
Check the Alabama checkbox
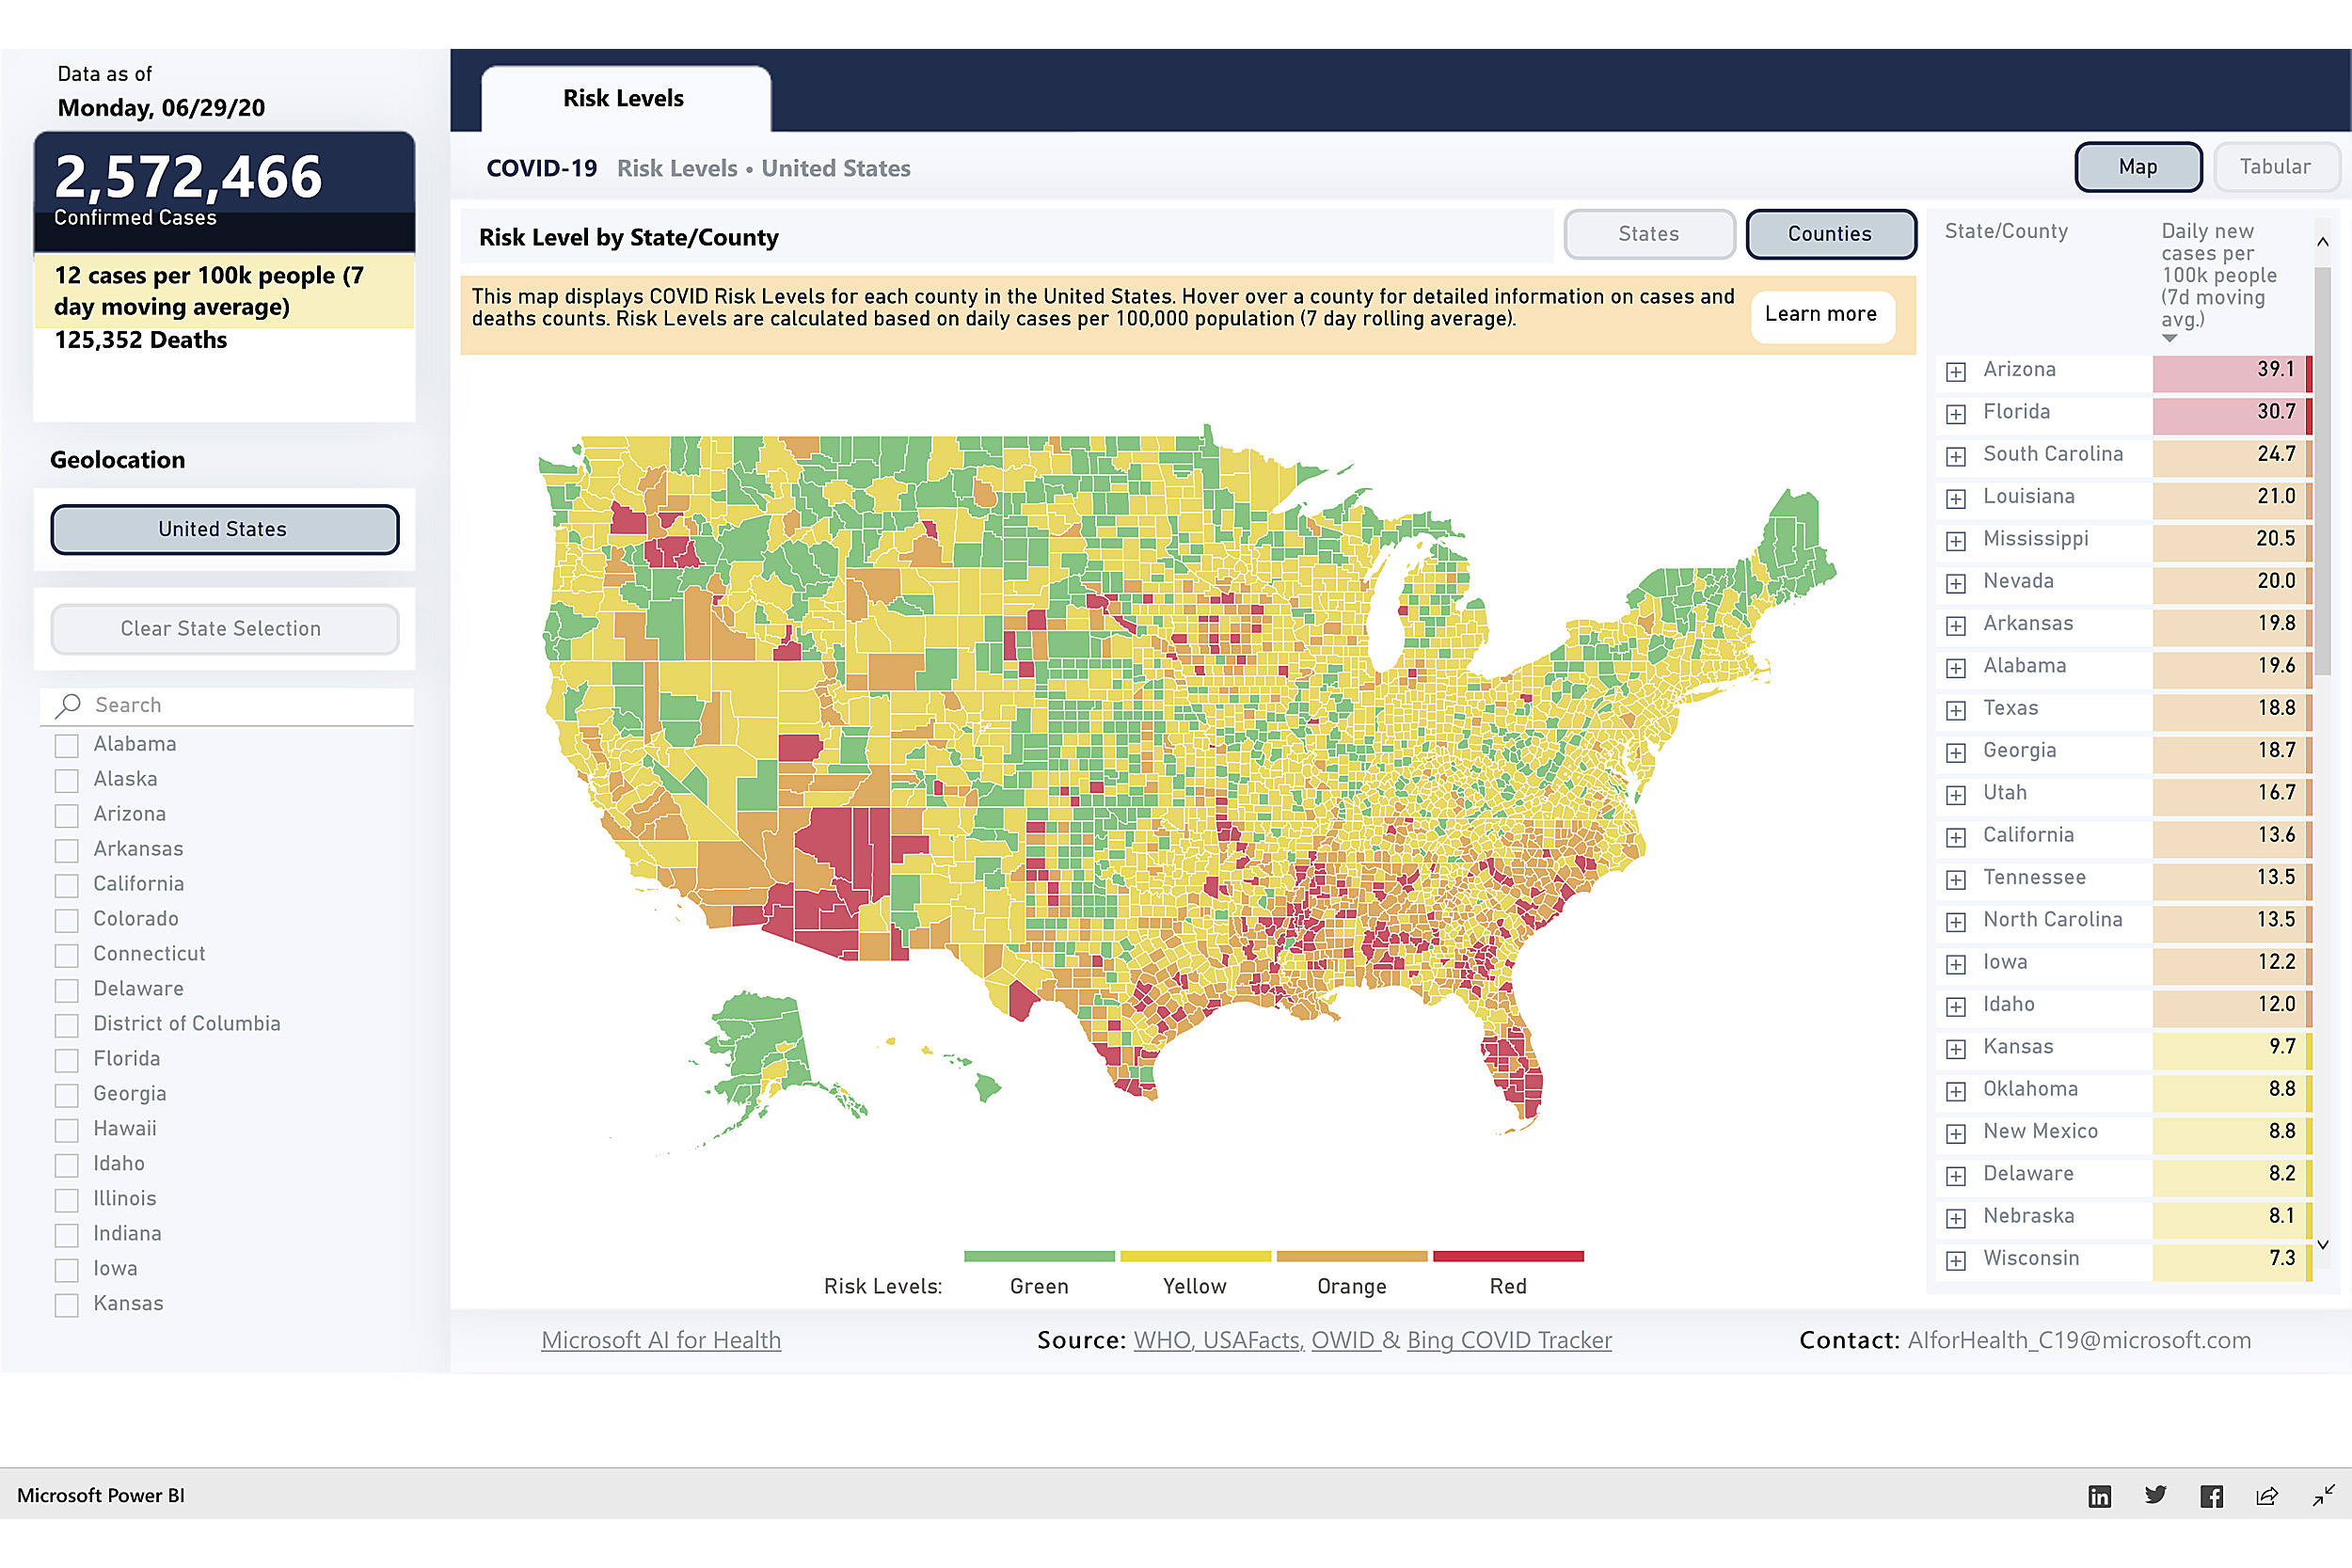pyautogui.click(x=67, y=745)
